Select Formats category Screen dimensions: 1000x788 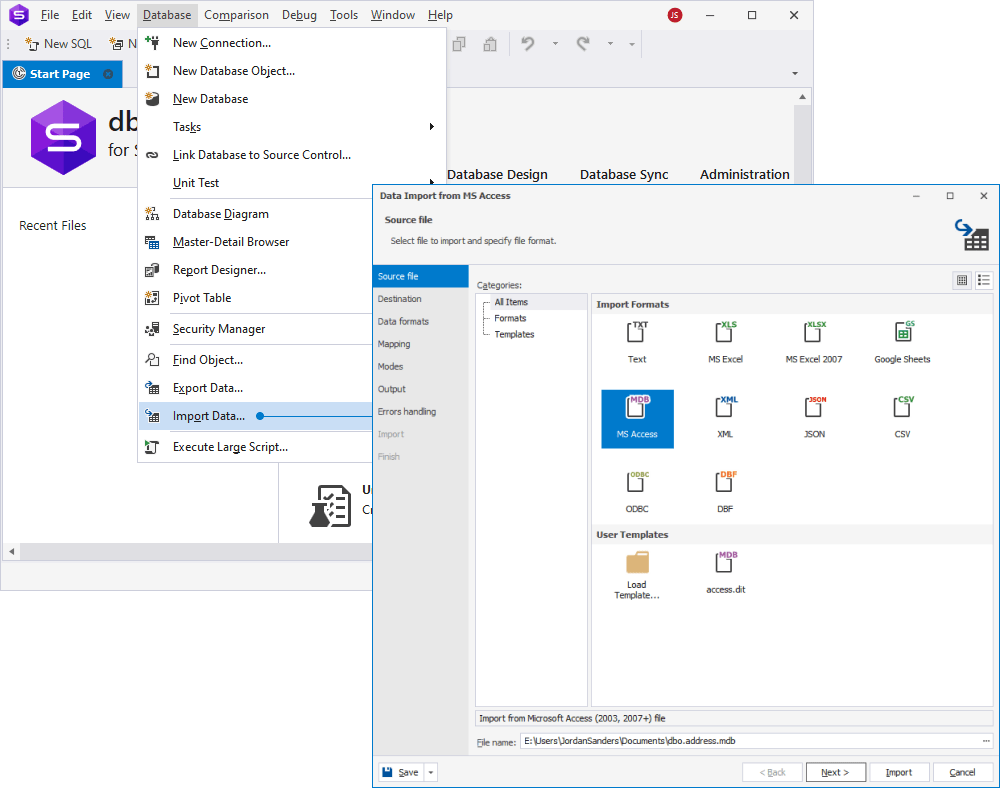point(510,318)
